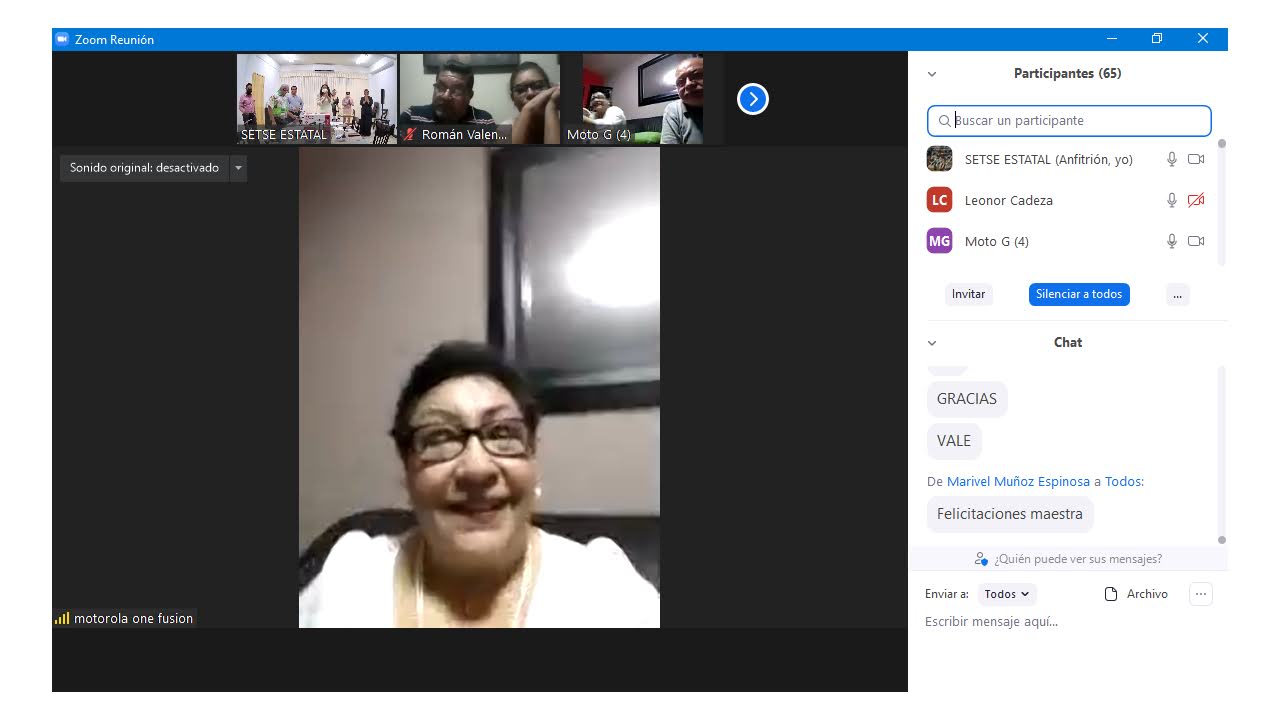Collapse the Chat panel chevron

pyautogui.click(x=932, y=343)
